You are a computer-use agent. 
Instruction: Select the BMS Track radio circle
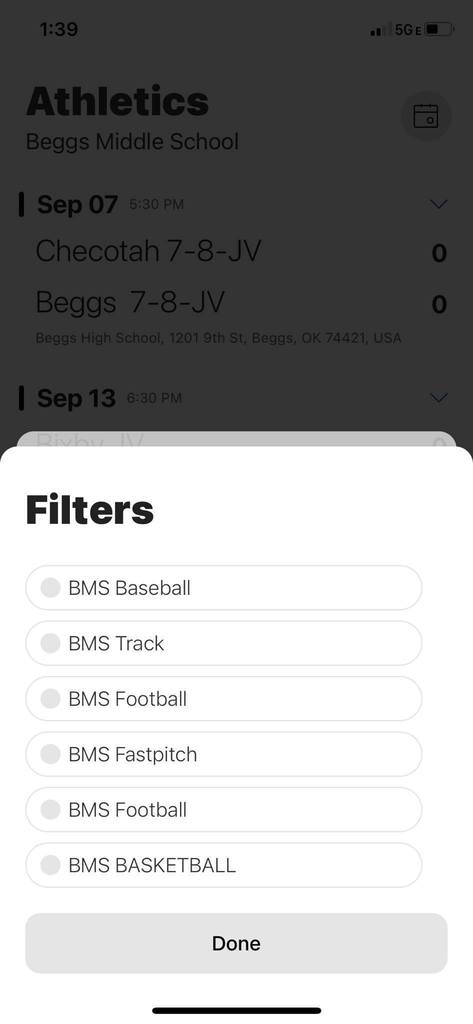point(50,643)
